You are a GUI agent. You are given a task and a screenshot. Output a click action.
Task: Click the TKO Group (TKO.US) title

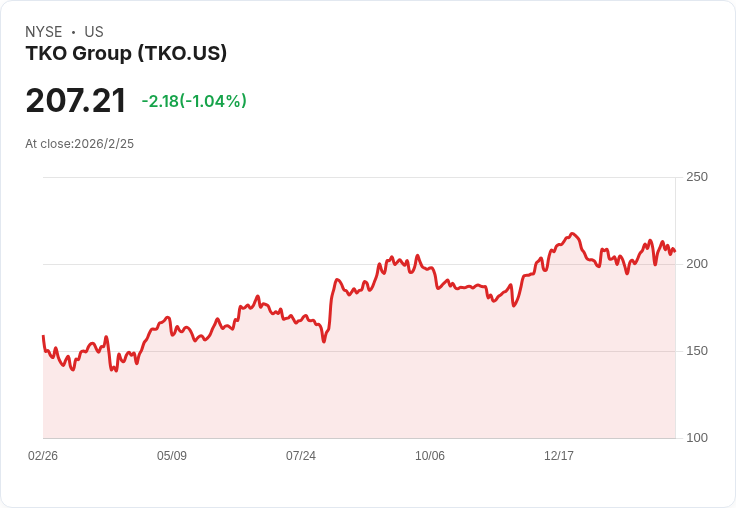pyautogui.click(x=126, y=53)
